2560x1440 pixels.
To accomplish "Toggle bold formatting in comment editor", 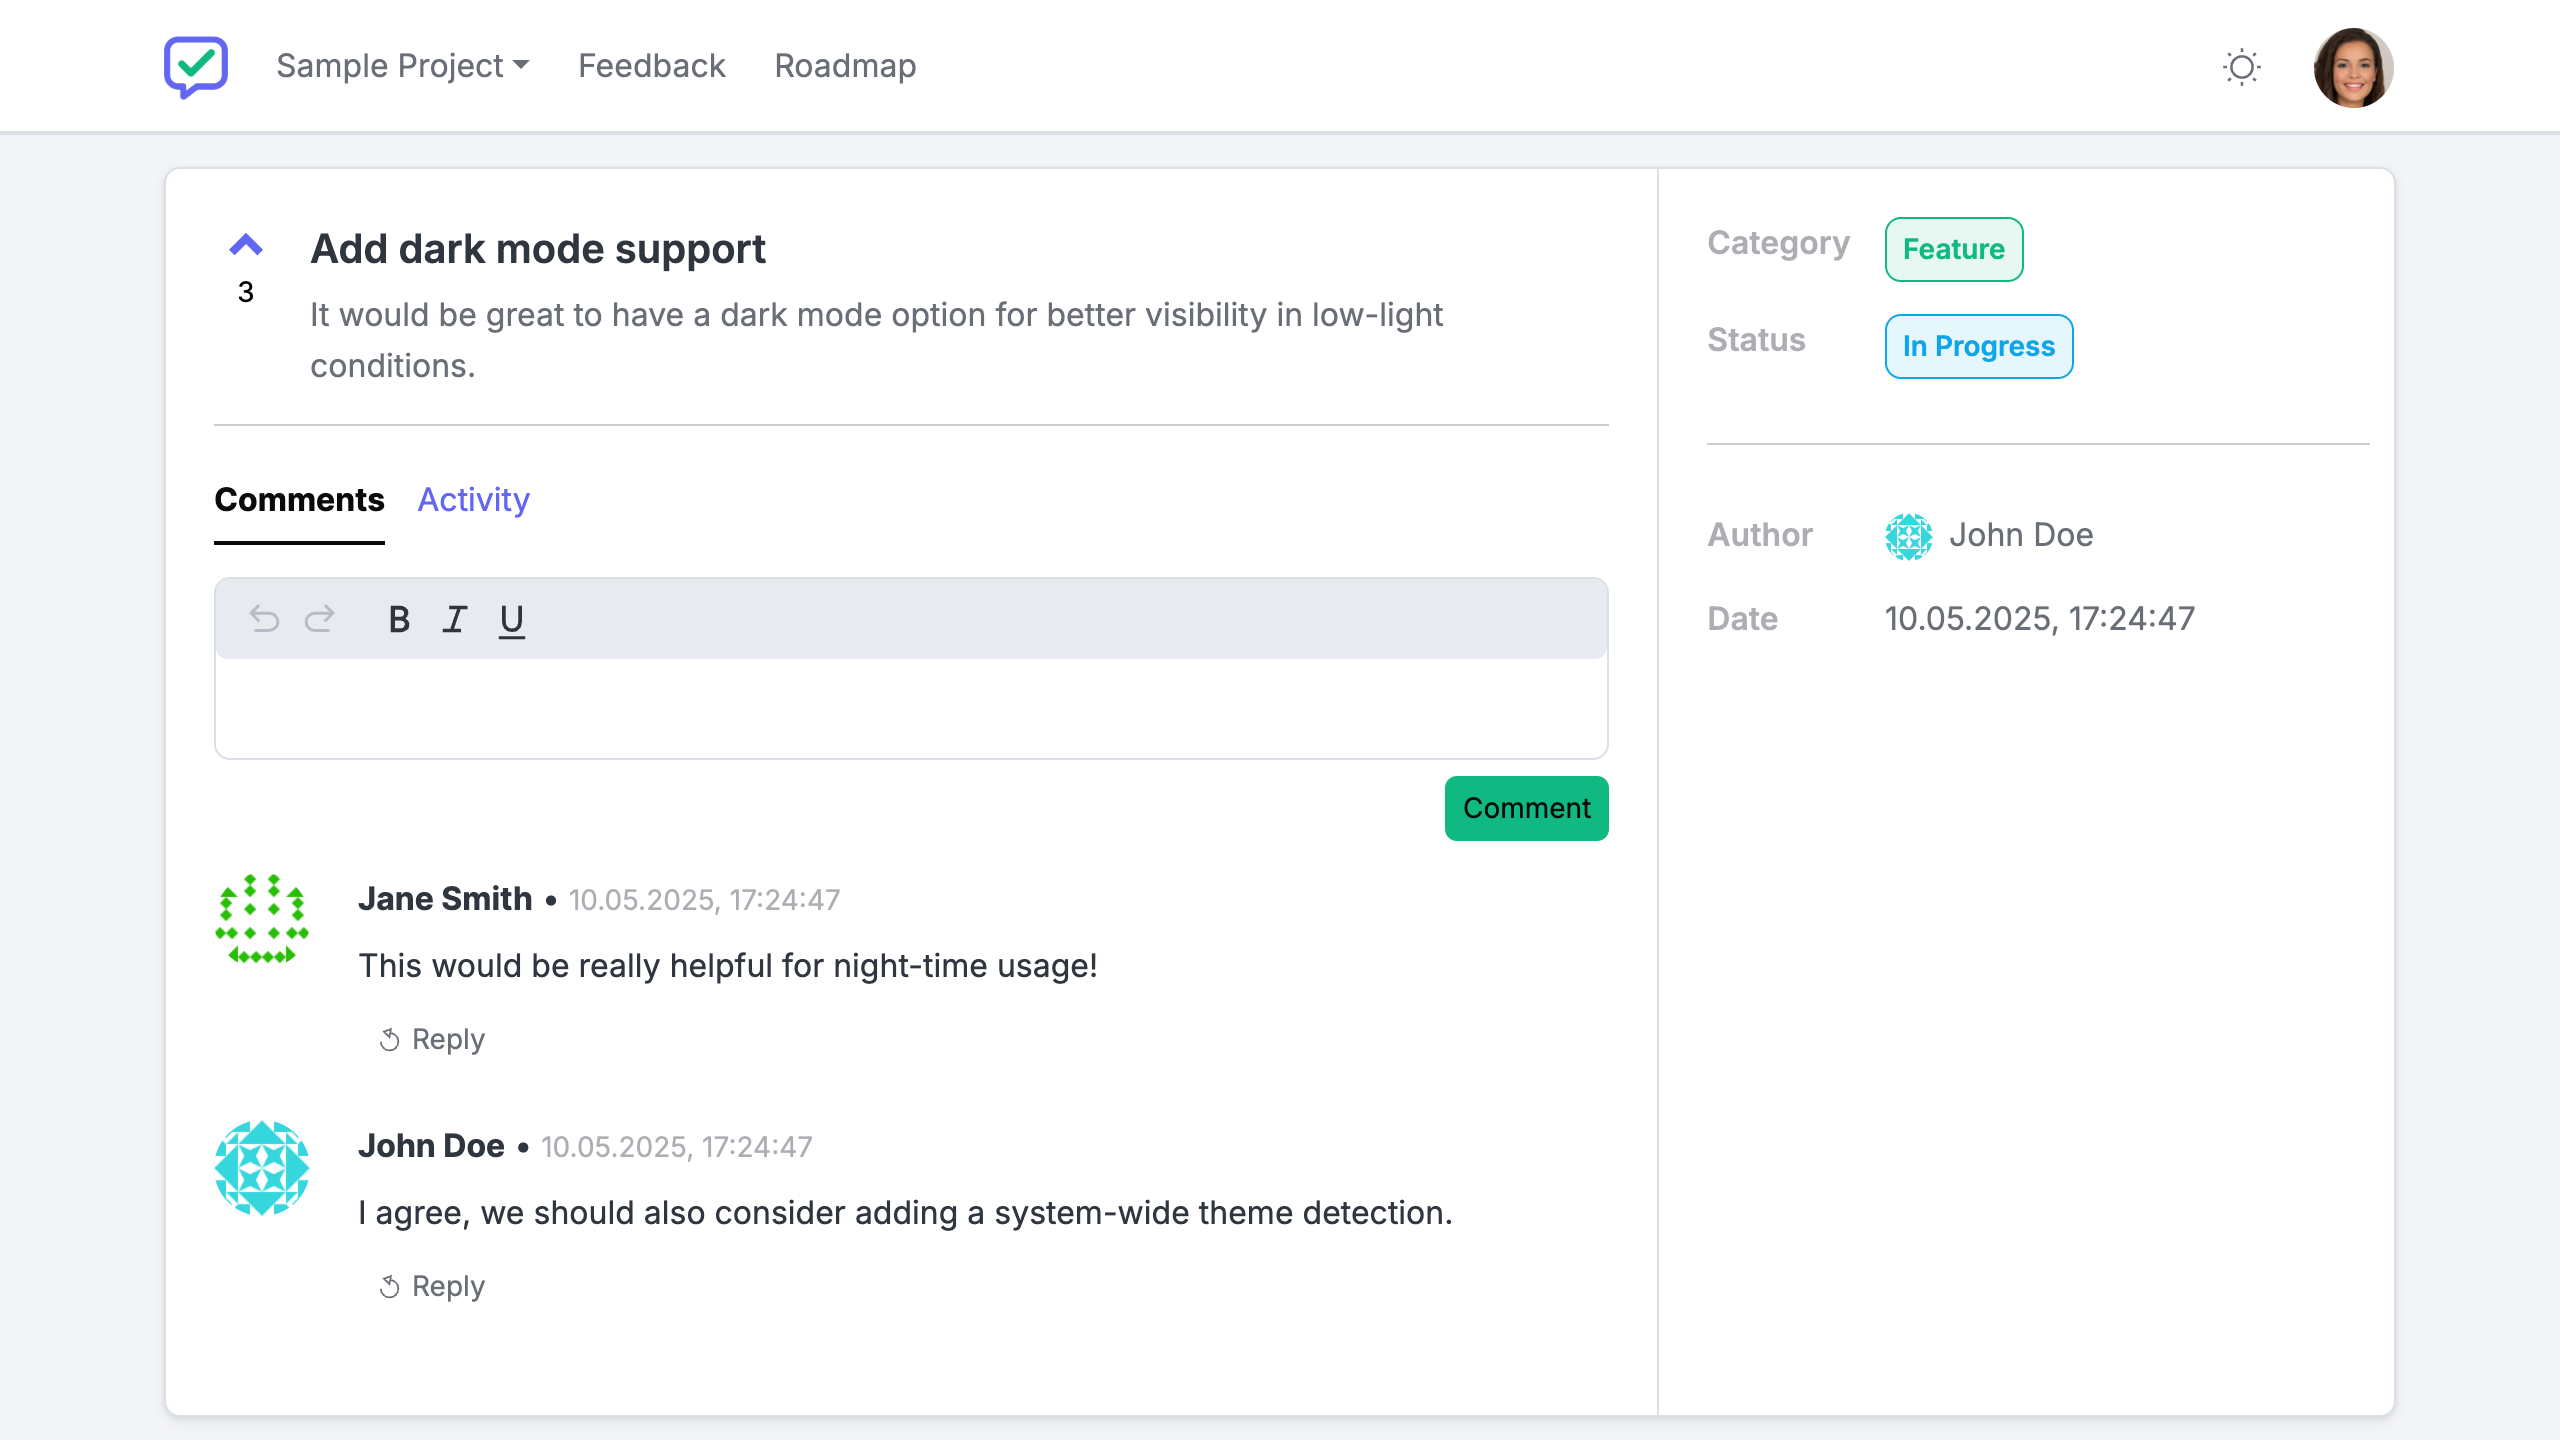I will pos(399,620).
